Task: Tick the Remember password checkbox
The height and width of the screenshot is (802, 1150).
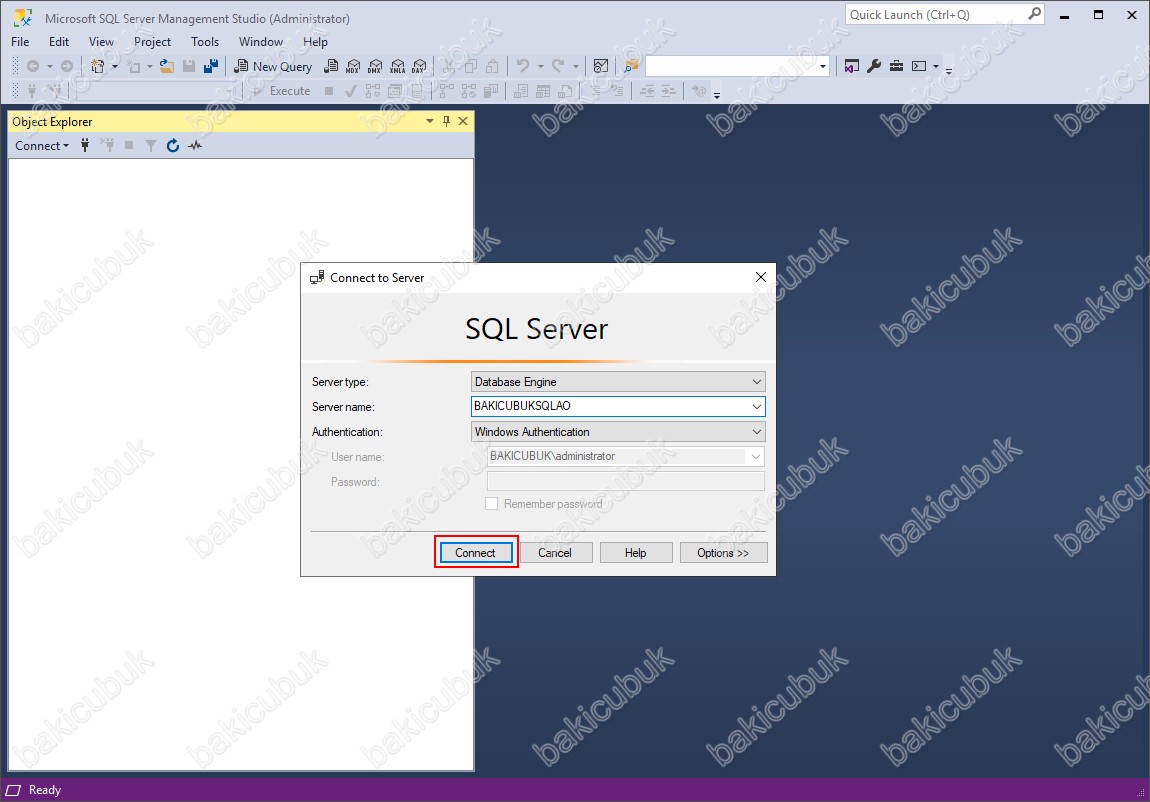Action: [x=491, y=504]
